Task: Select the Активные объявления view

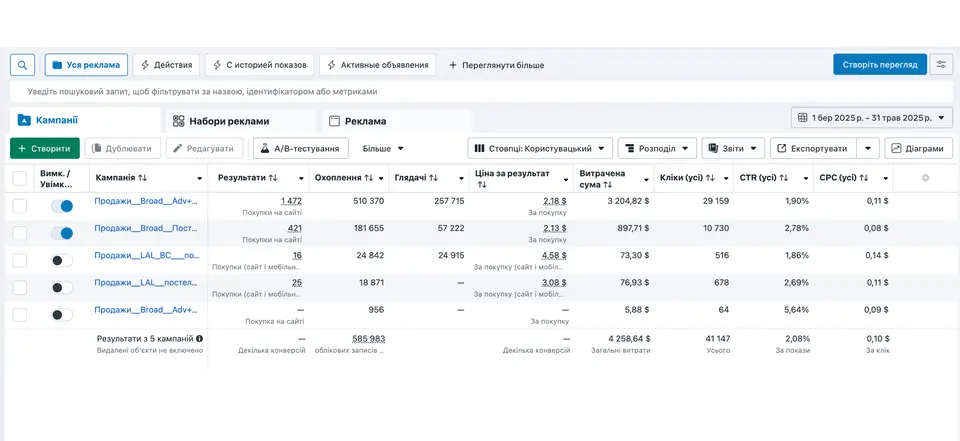Action: [378, 64]
